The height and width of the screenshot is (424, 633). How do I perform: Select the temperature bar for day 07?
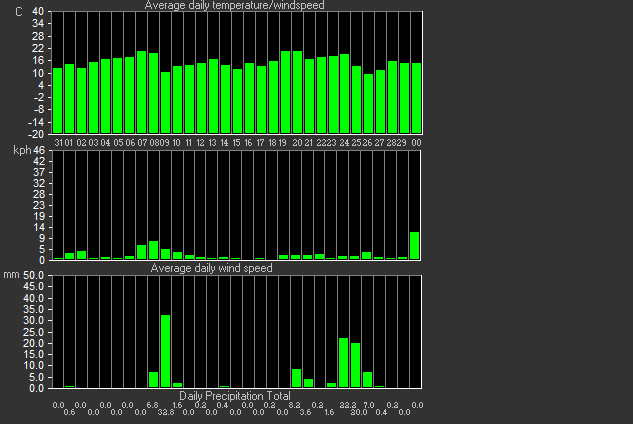click(141, 92)
